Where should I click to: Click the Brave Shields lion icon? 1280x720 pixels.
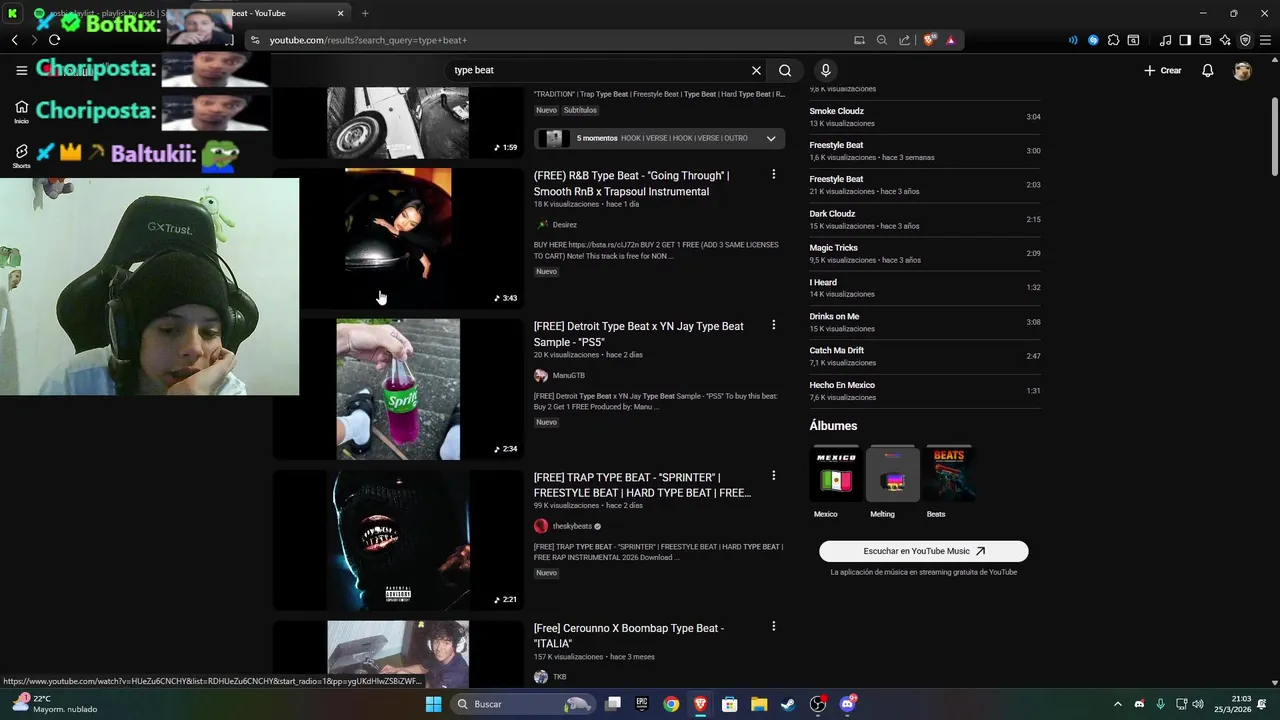[x=930, y=40]
